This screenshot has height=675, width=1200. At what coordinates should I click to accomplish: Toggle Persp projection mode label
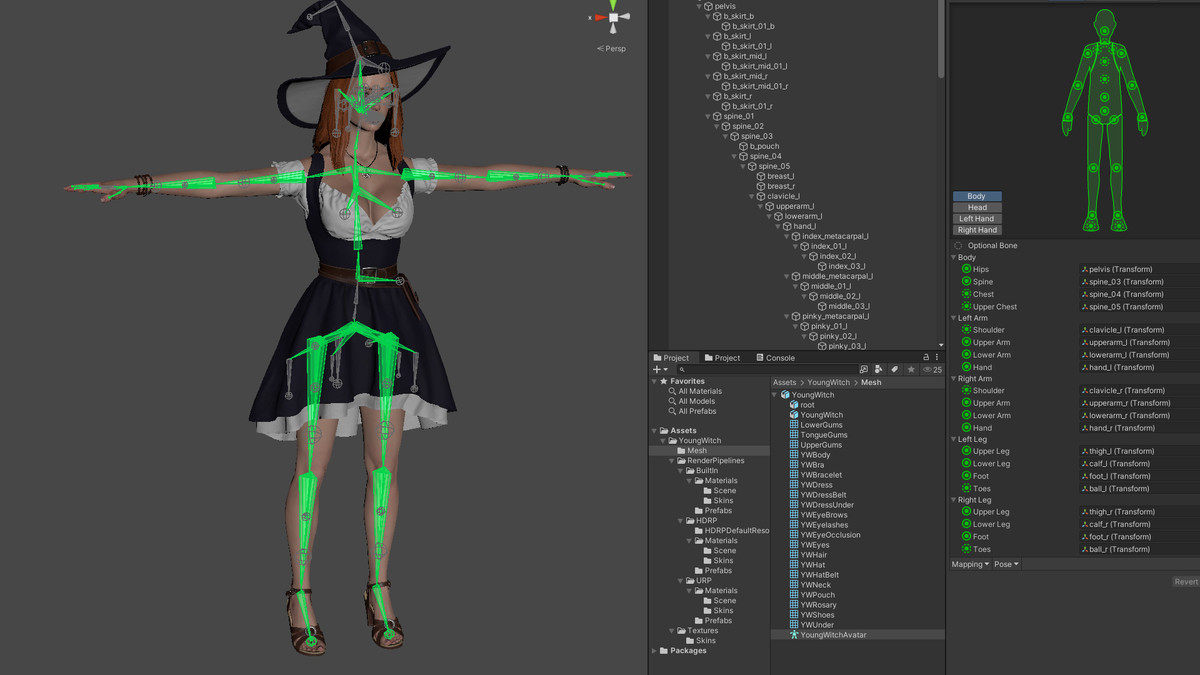pos(615,48)
